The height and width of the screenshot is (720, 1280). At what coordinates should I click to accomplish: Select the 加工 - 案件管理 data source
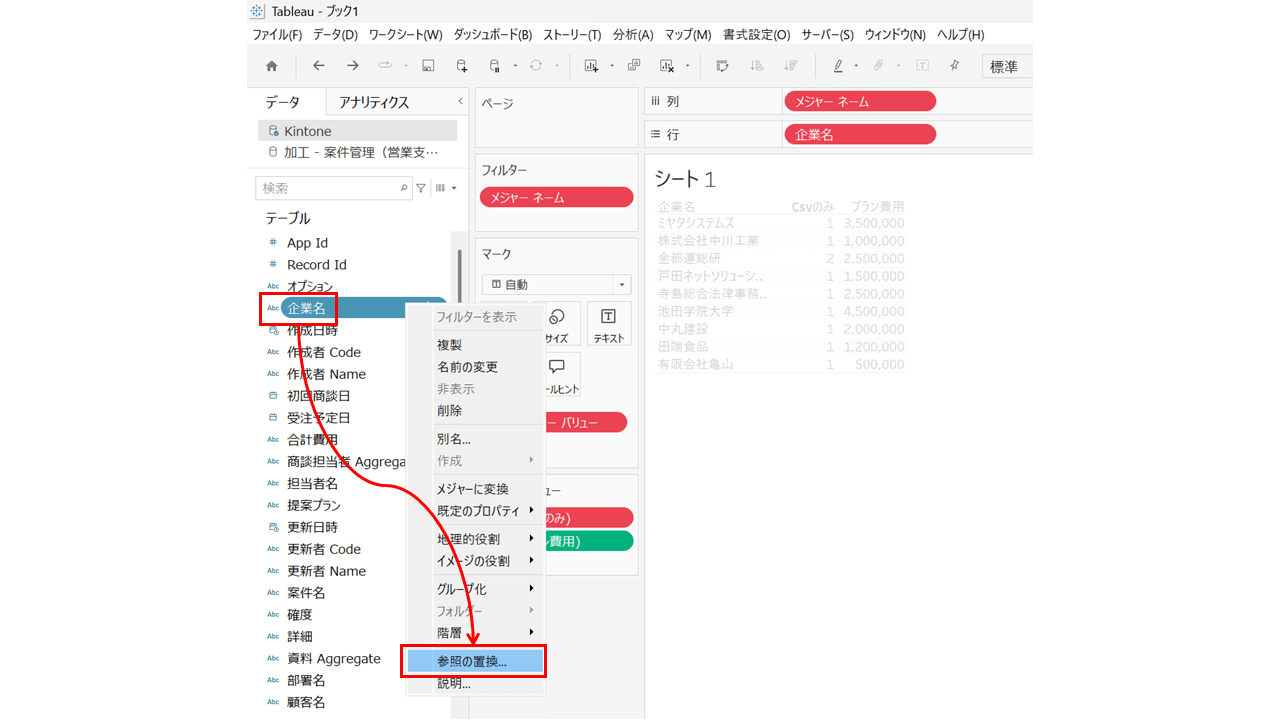click(357, 152)
